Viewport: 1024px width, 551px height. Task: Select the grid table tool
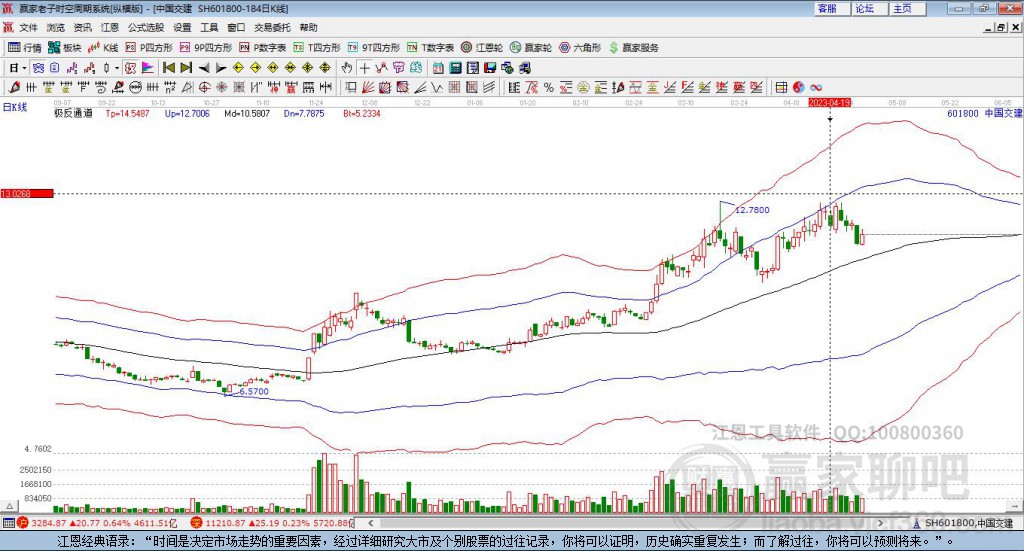pyautogui.click(x=781, y=87)
